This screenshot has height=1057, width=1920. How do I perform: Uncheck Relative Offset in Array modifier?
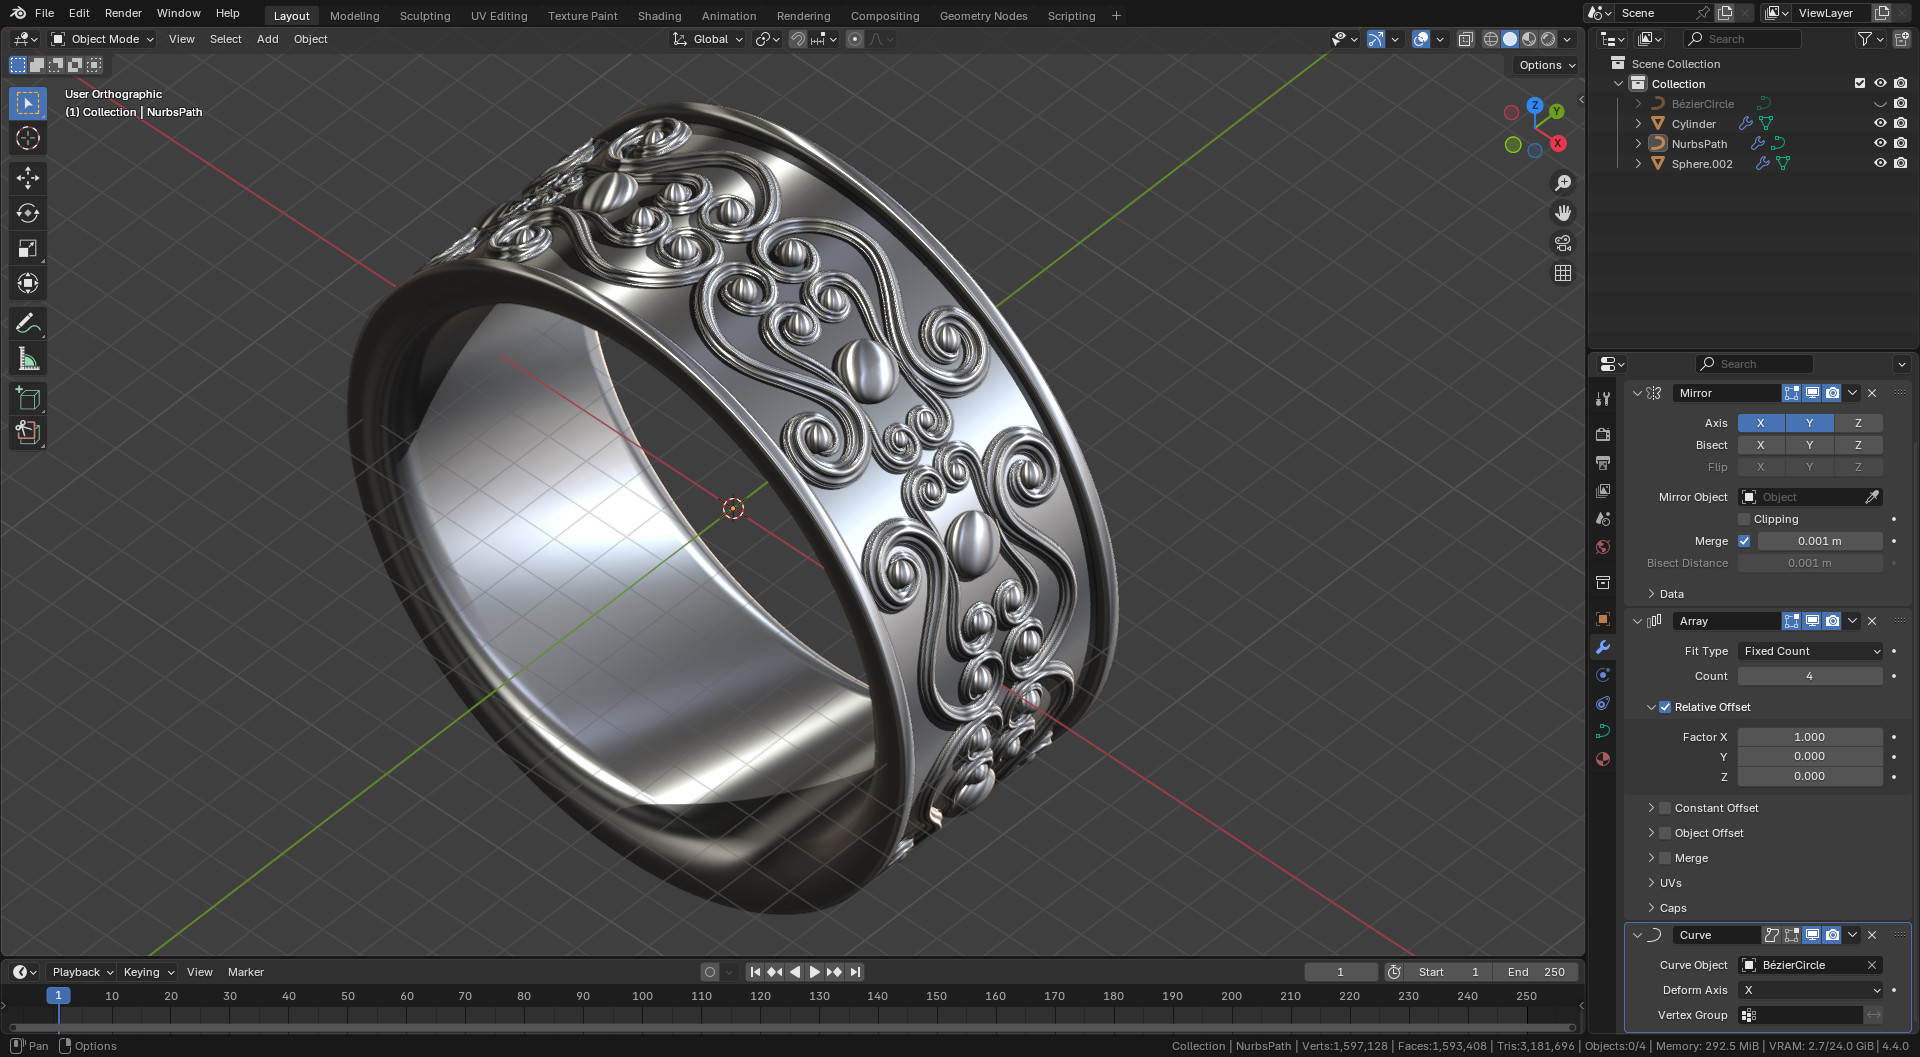coord(1665,707)
